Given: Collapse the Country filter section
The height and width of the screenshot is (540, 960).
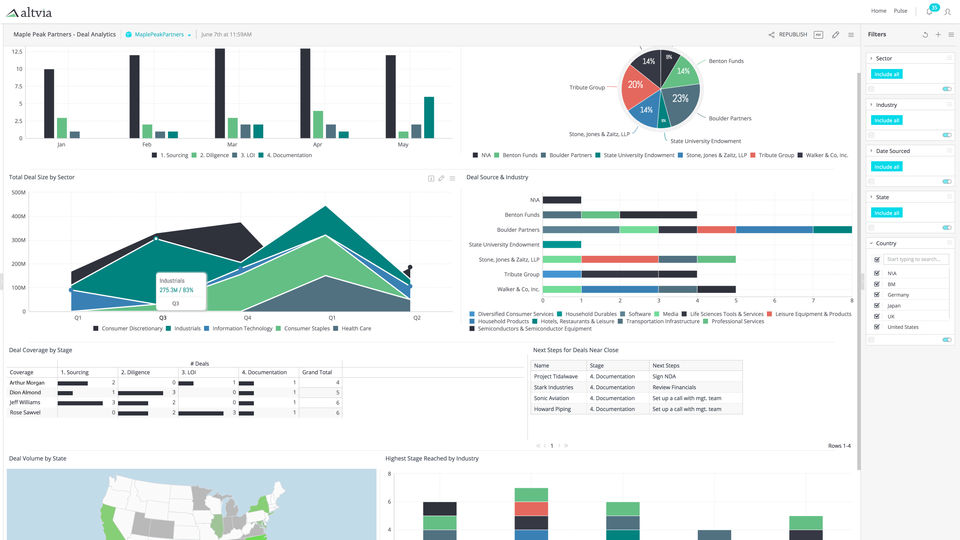Looking at the screenshot, I should (871, 243).
